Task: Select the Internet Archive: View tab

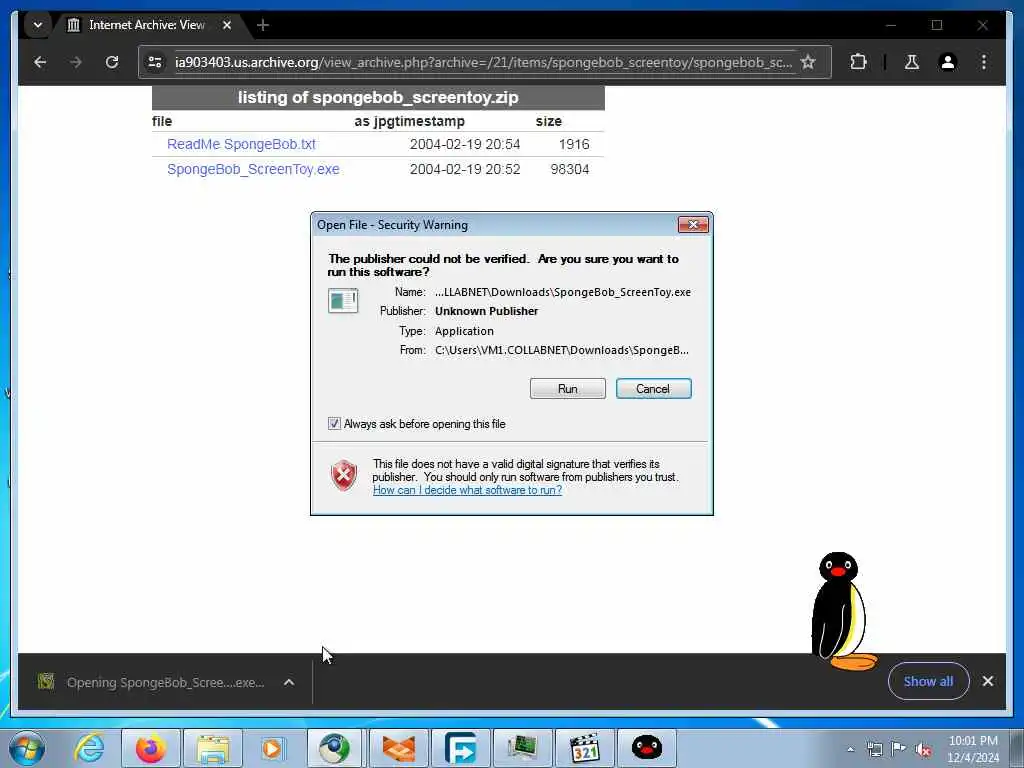Action: [x=147, y=25]
